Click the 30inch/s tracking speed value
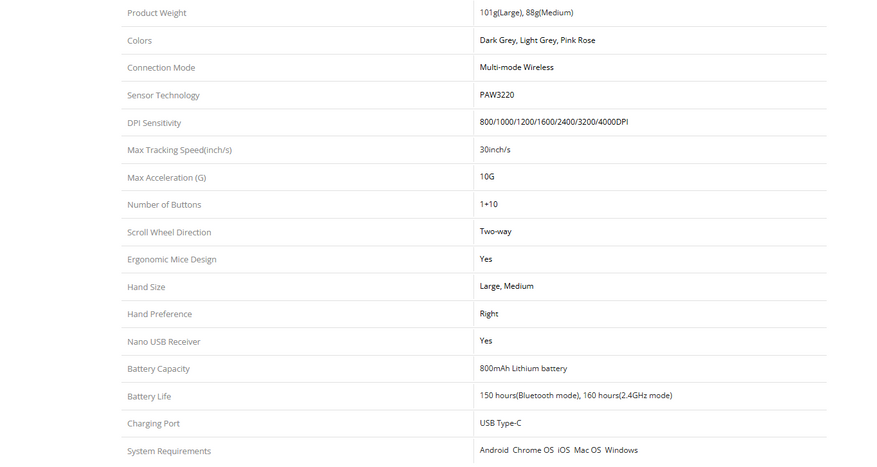 [495, 149]
